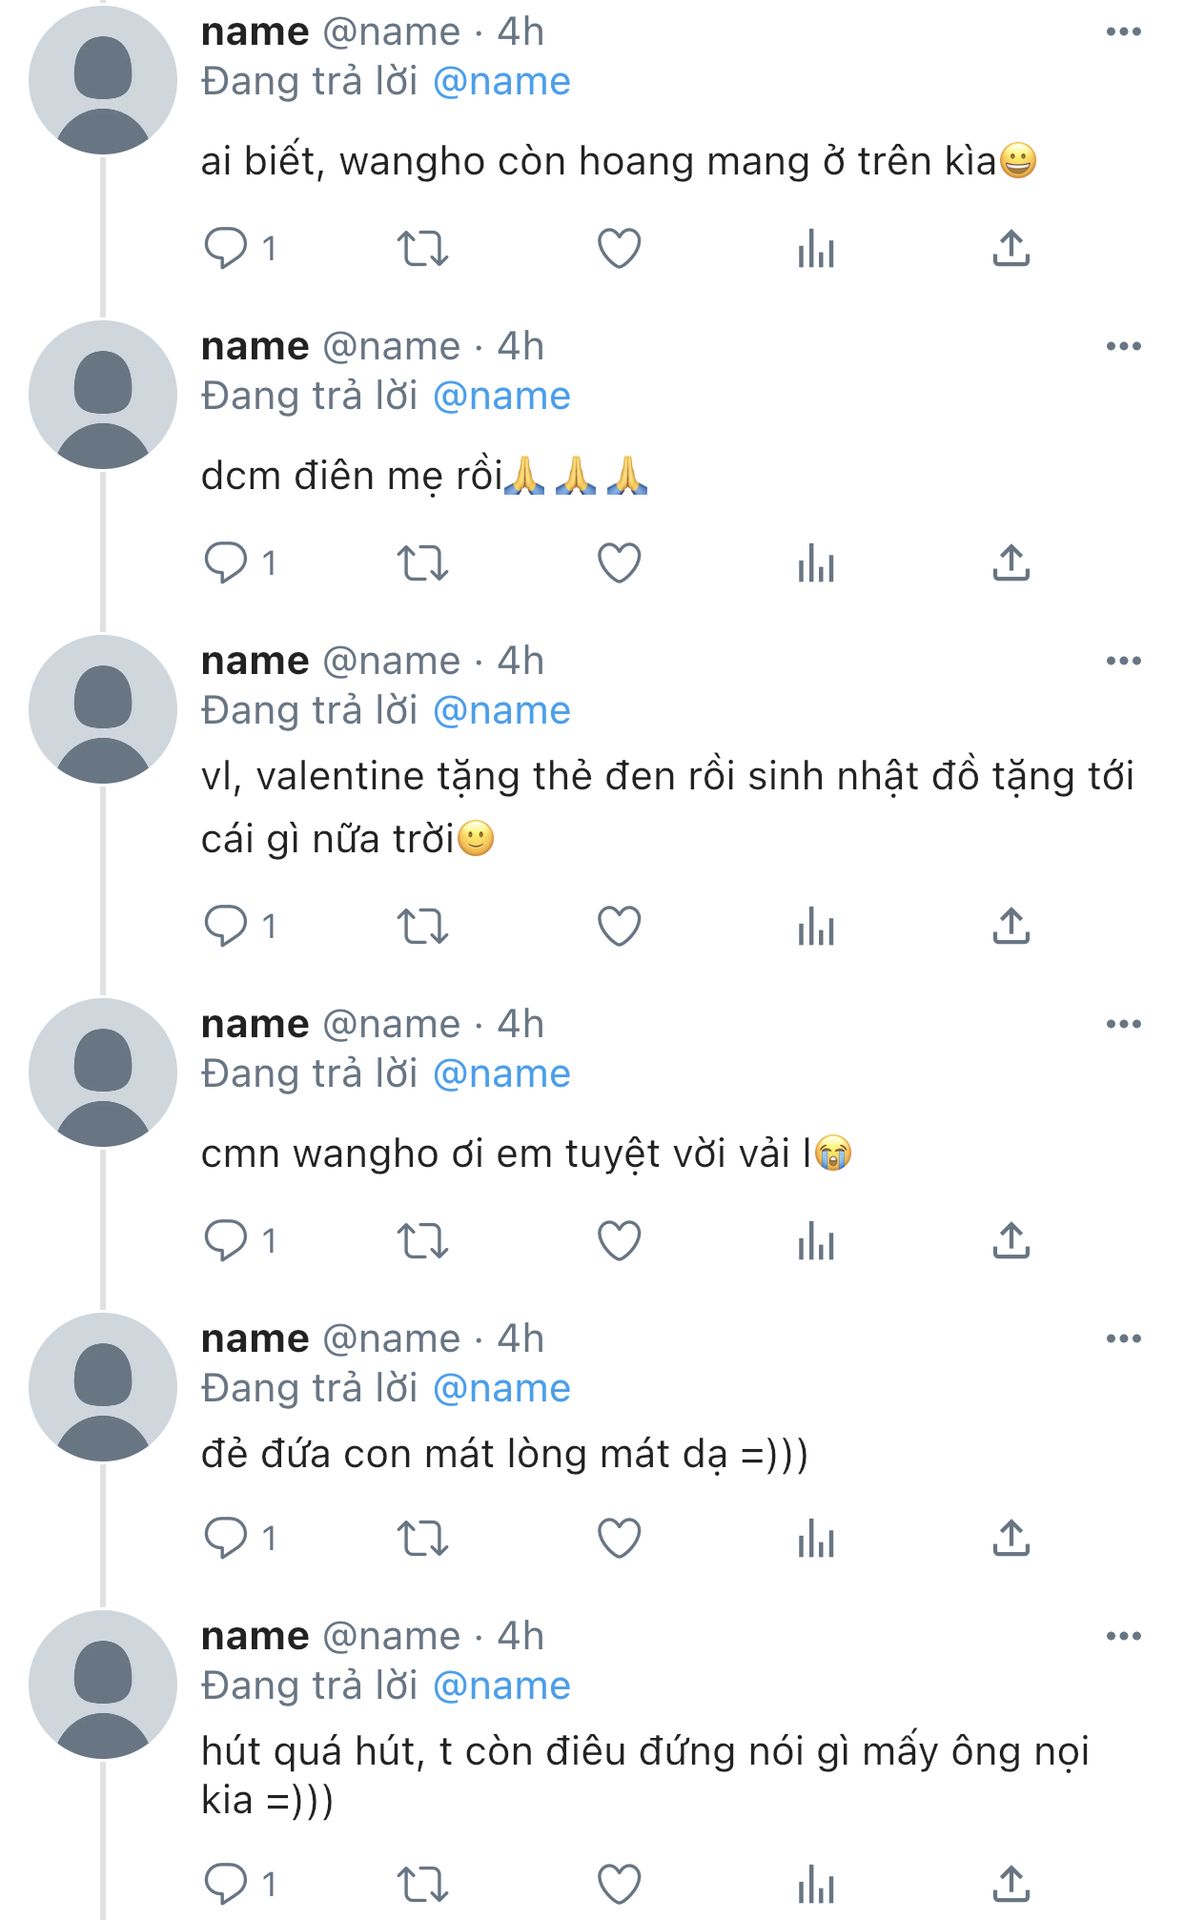
Task: Open author name on 'hút quá hút' tweet
Action: (255, 1636)
